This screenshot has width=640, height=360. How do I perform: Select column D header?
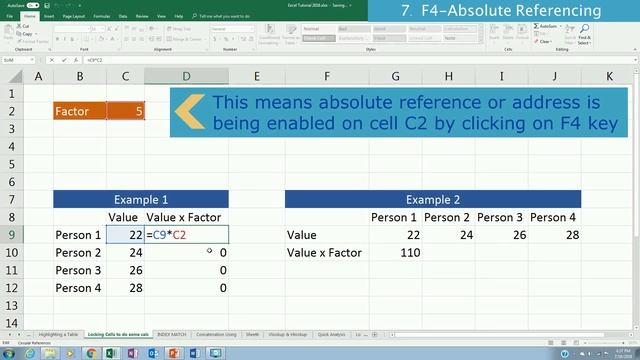point(186,76)
